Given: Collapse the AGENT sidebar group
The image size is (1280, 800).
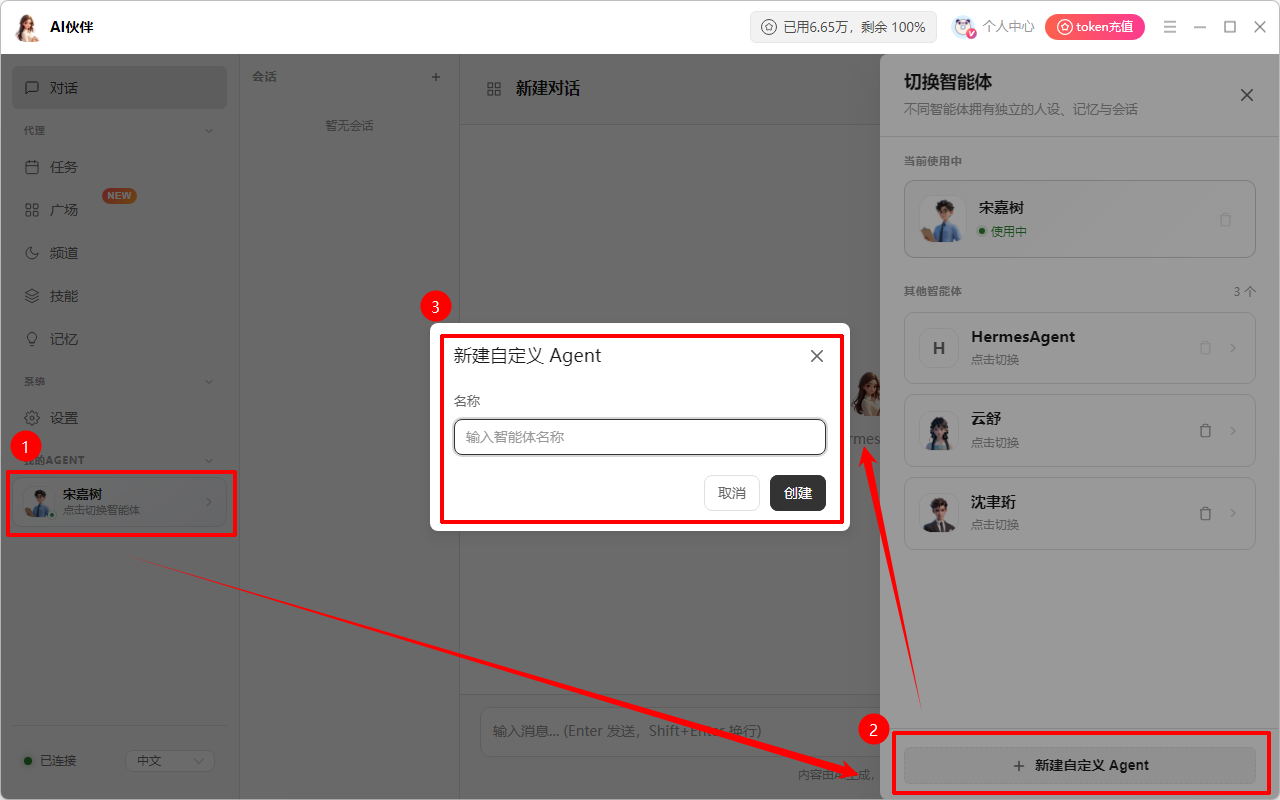Looking at the screenshot, I should pyautogui.click(x=209, y=460).
